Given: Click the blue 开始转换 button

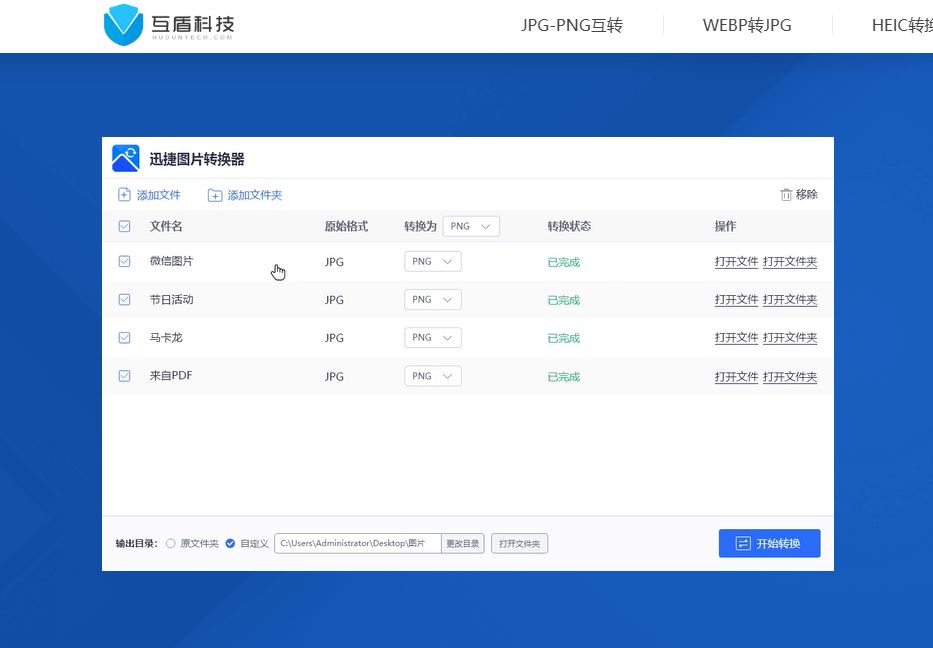Looking at the screenshot, I should point(769,543).
